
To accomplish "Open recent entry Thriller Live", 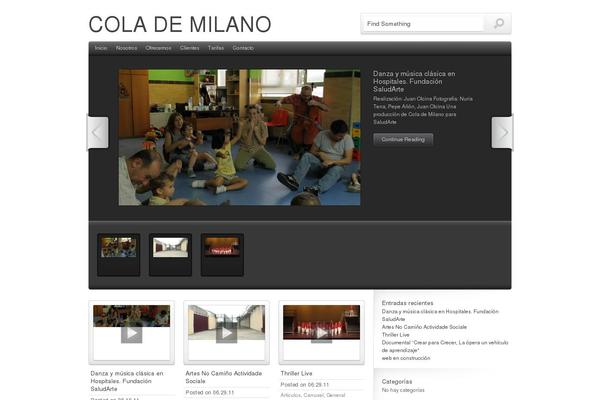I will click(x=395, y=335).
